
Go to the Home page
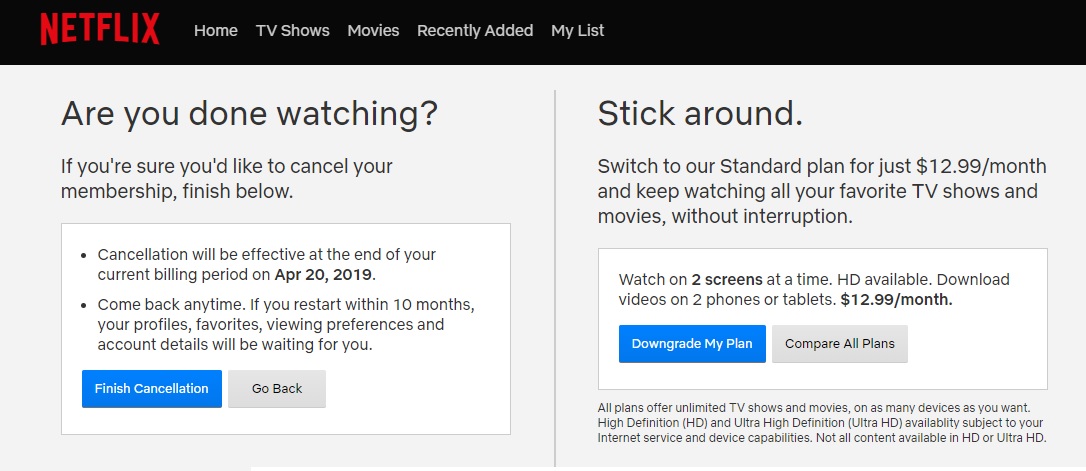pyautogui.click(x=216, y=31)
